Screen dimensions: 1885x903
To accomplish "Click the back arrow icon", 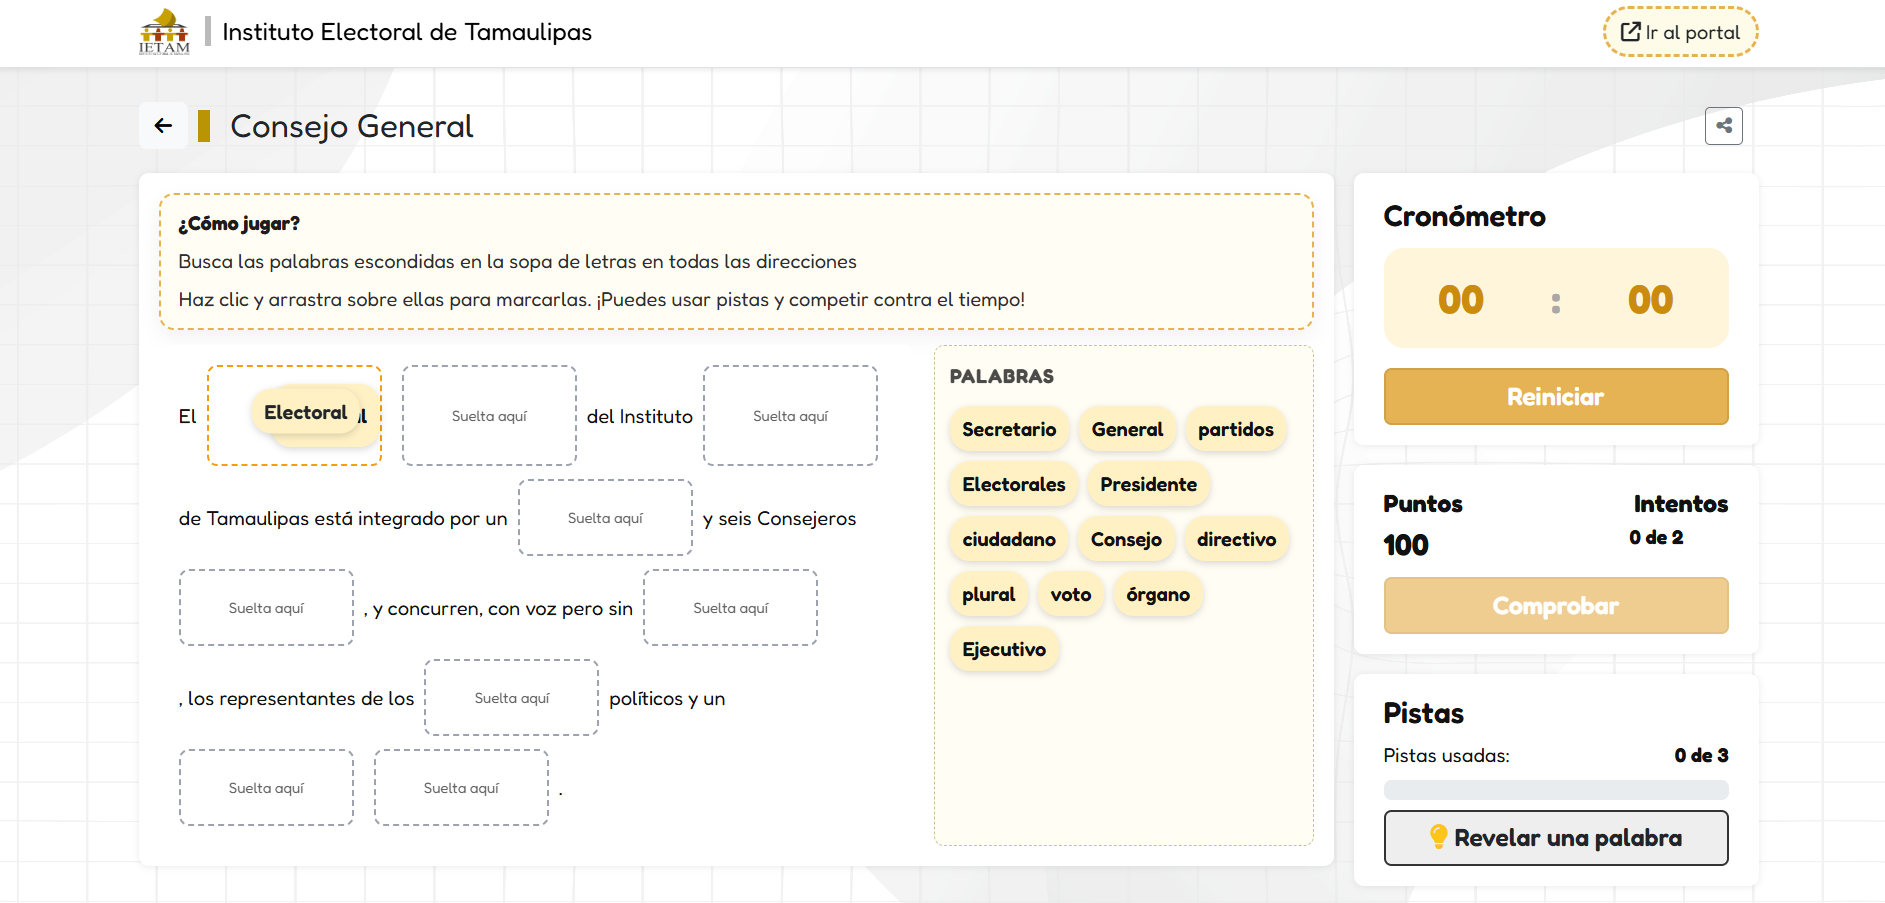I will (x=163, y=126).
